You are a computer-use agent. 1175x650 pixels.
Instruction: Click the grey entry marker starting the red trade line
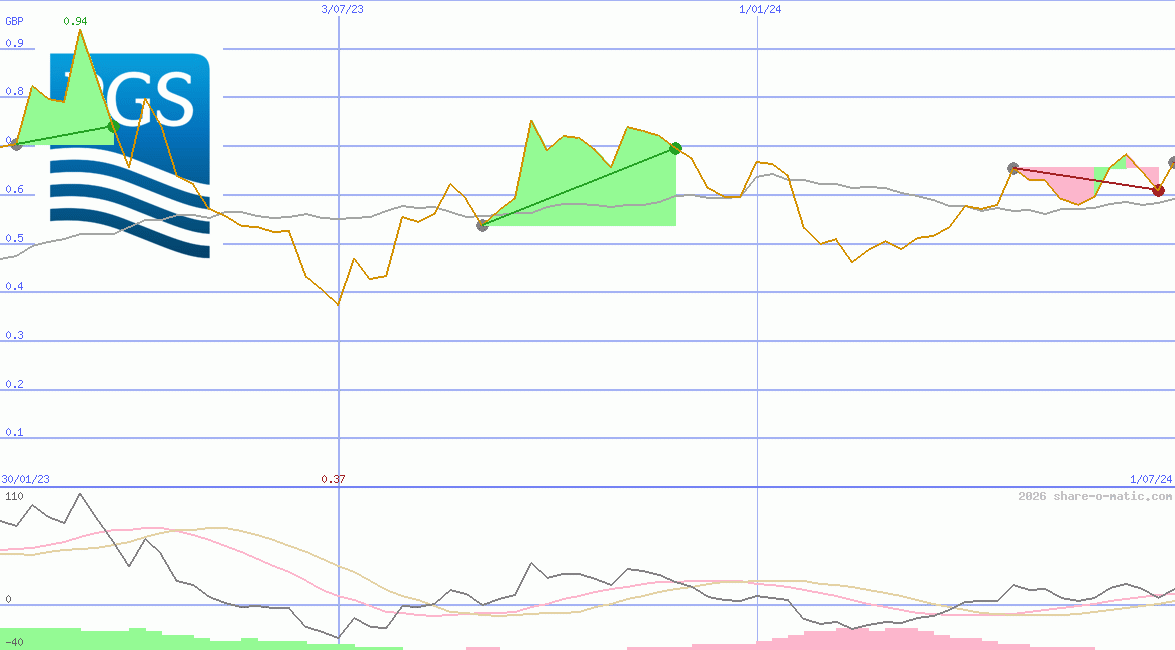coord(1013,169)
